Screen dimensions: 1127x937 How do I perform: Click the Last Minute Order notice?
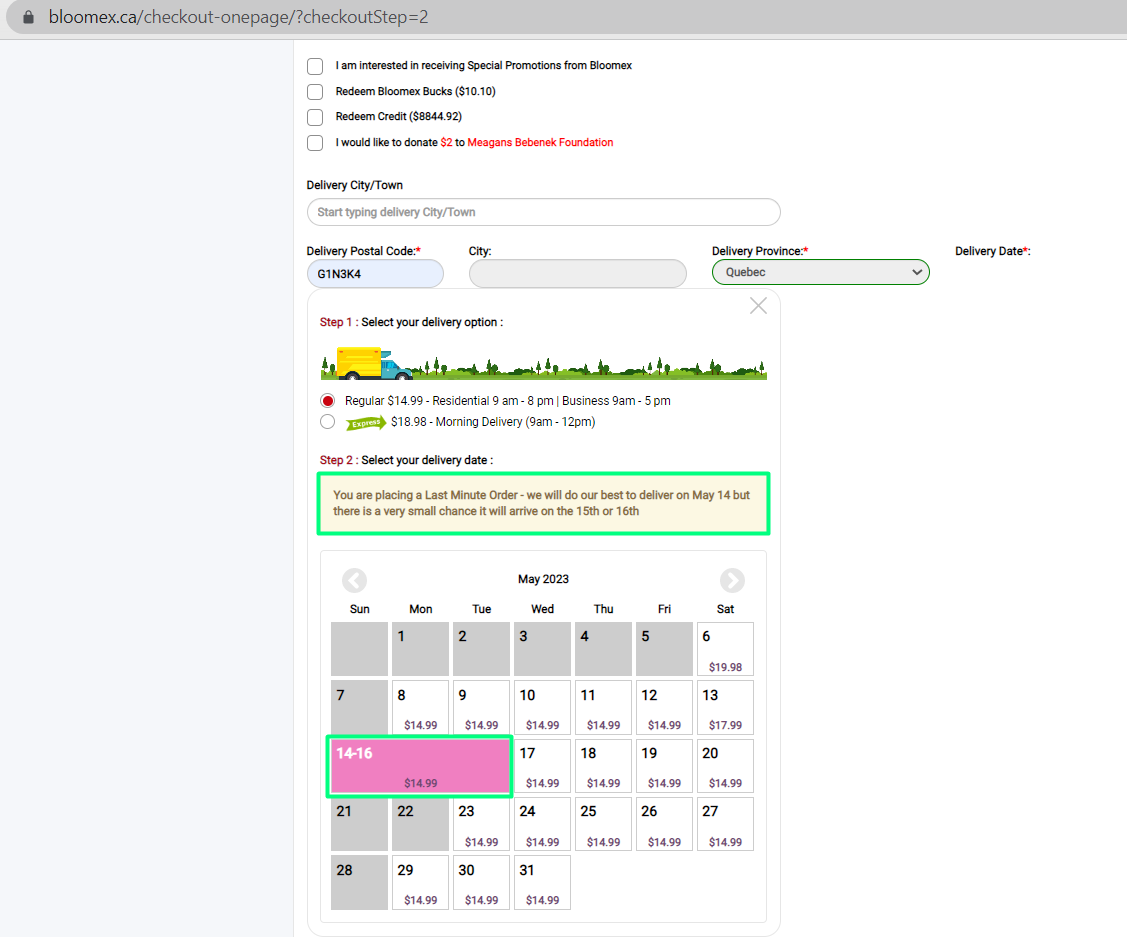(x=543, y=503)
